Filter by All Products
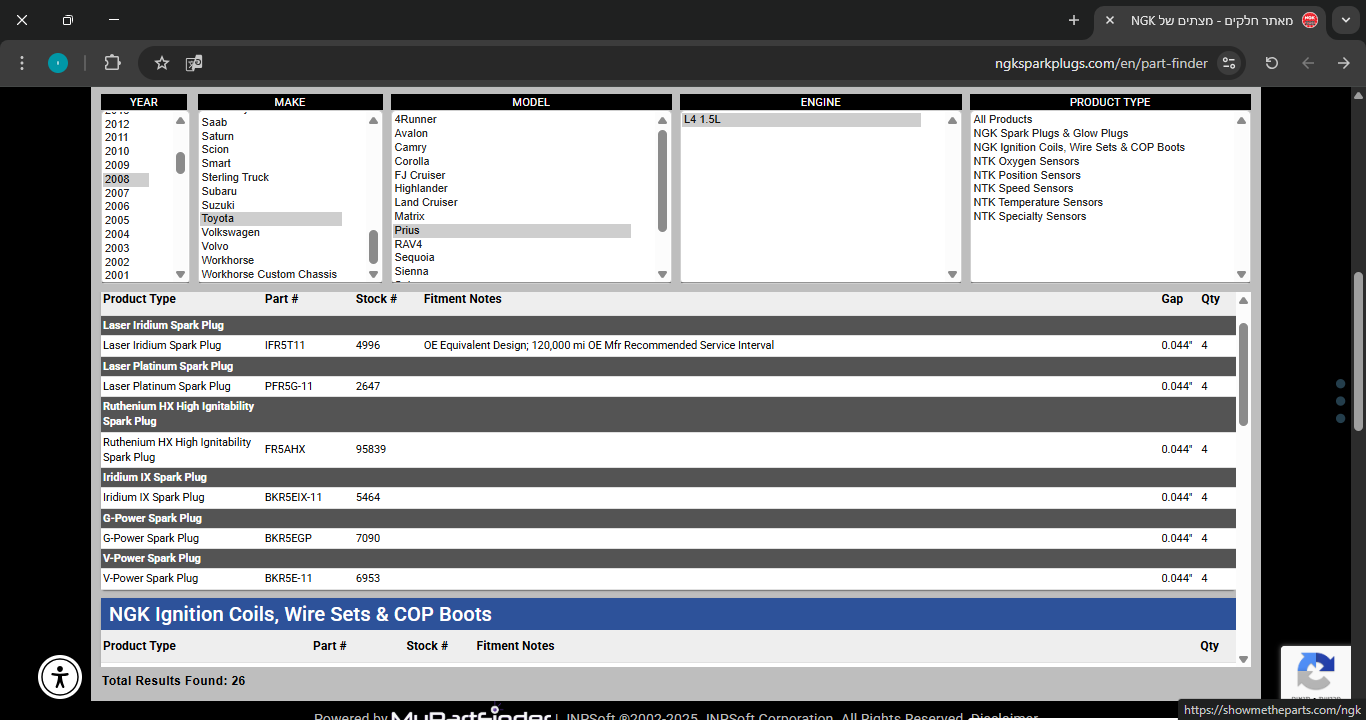 1003,119
